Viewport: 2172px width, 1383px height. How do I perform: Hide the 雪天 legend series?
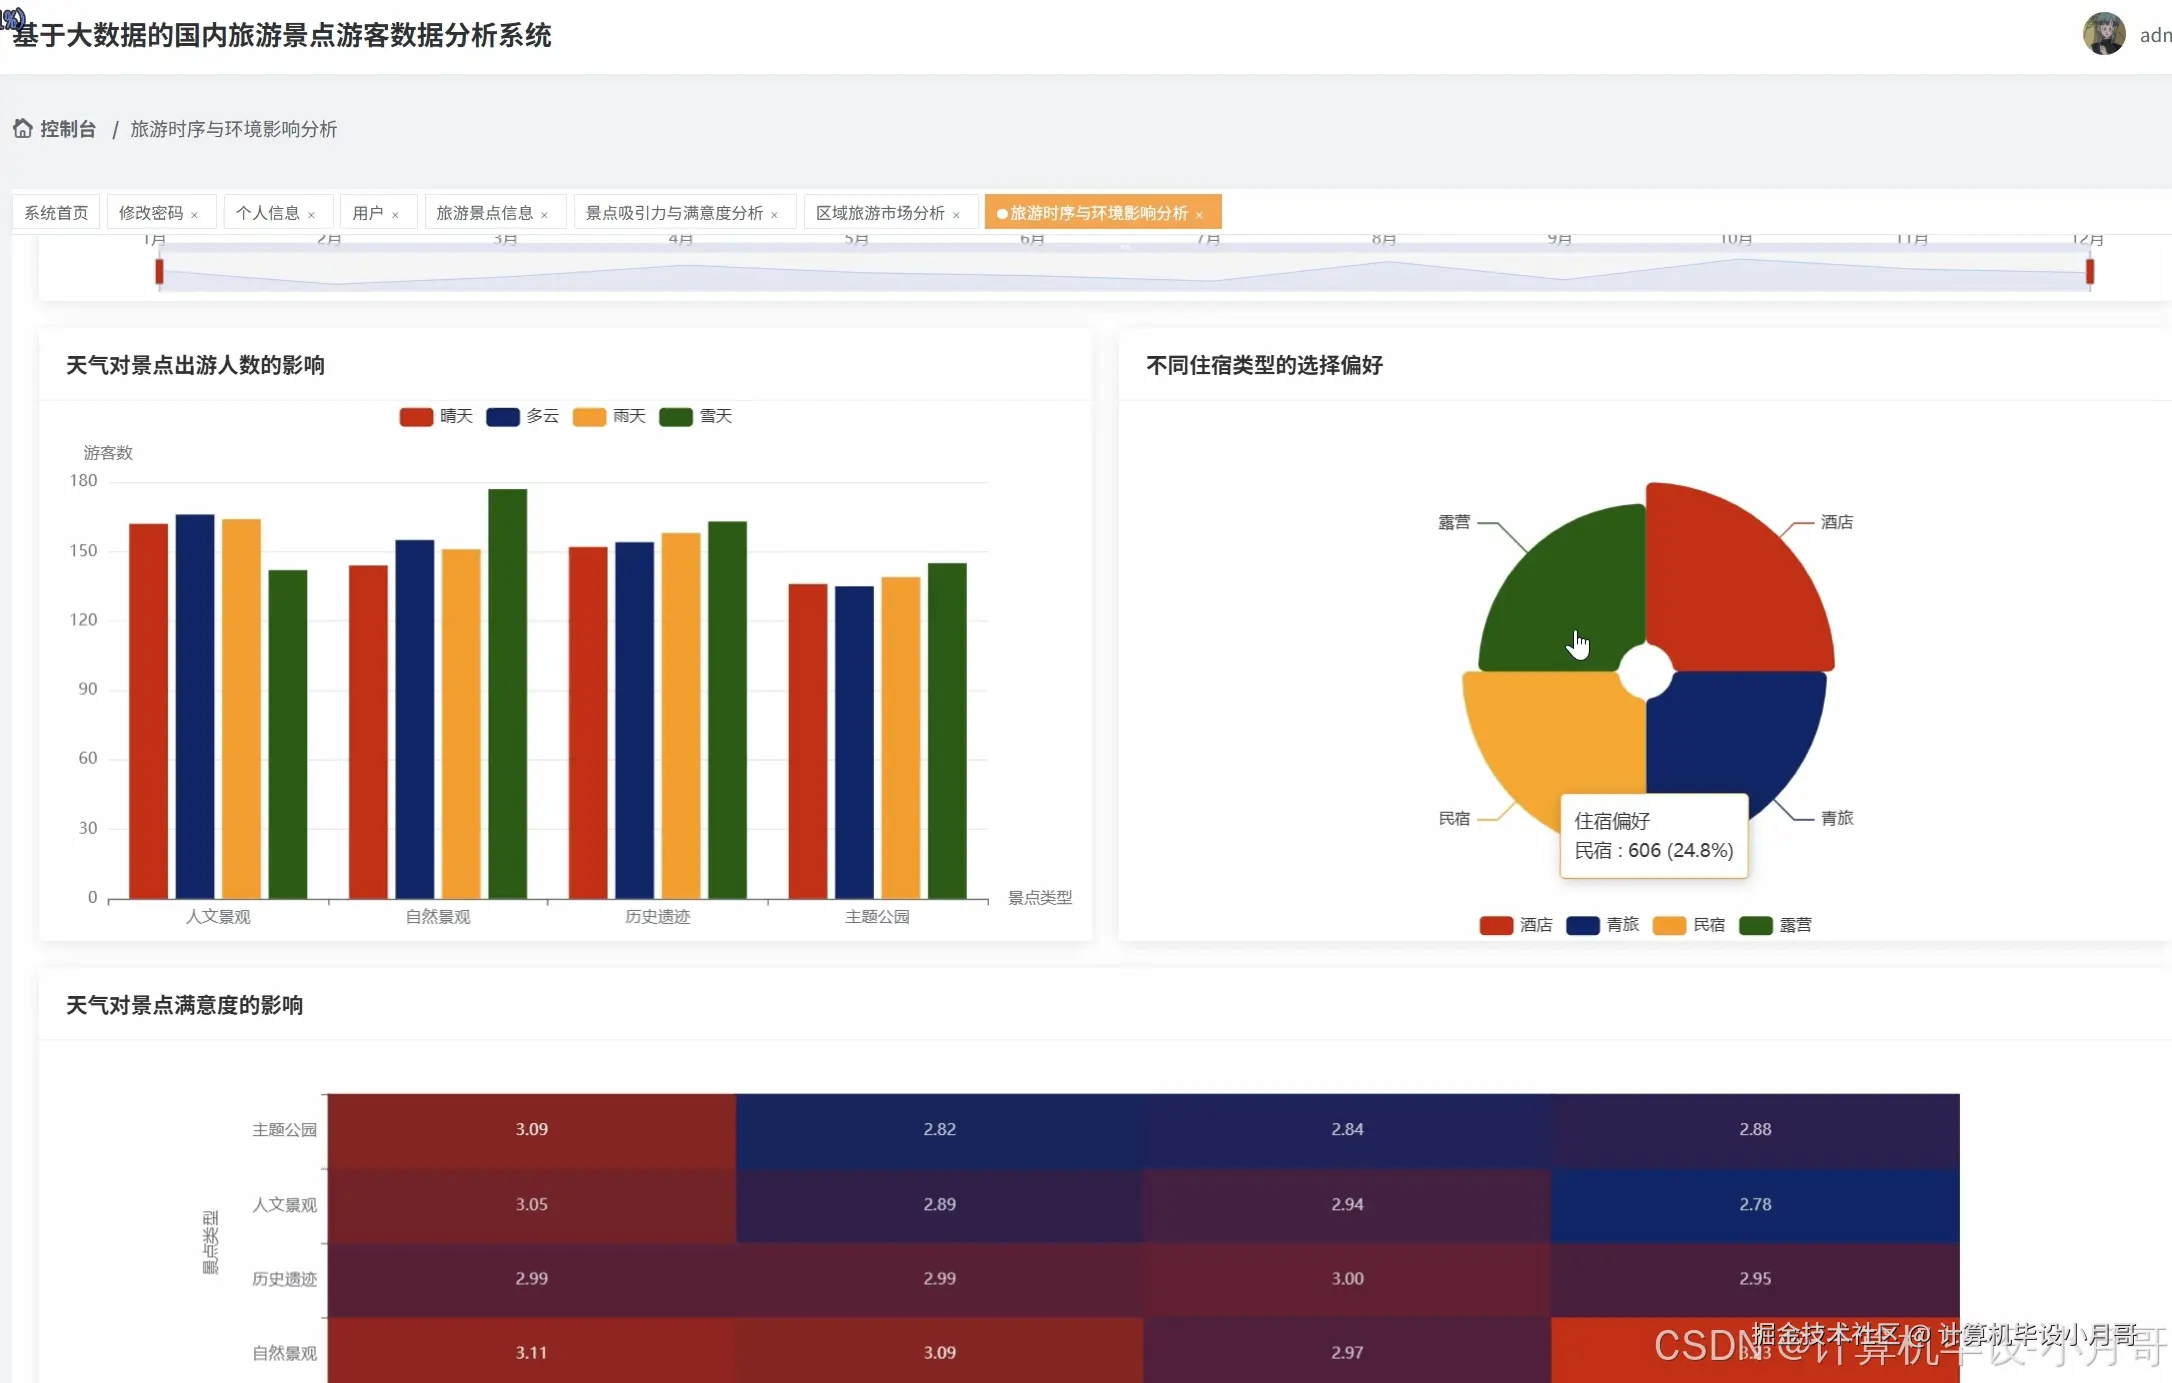[x=676, y=417]
